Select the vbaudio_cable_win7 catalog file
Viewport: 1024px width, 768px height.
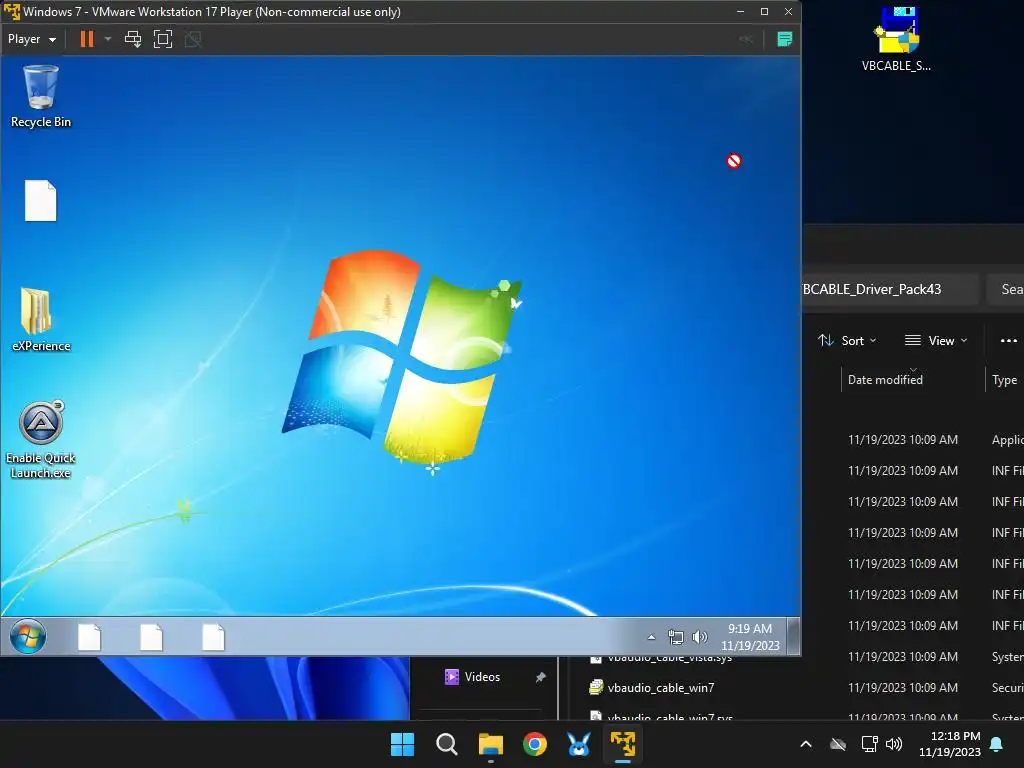(x=661, y=688)
